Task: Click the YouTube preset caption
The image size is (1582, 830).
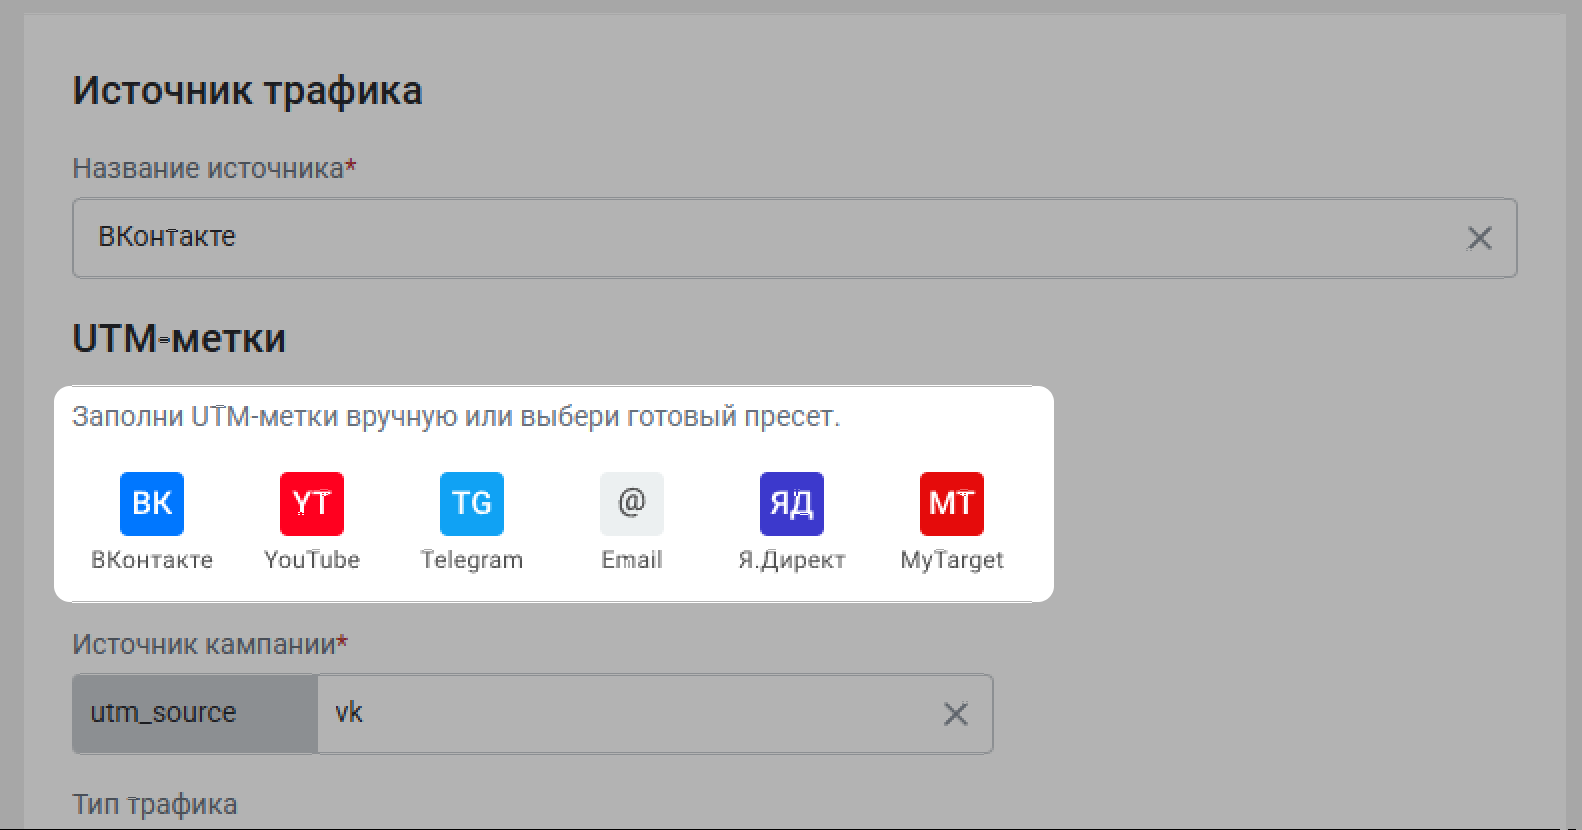Action: (312, 560)
